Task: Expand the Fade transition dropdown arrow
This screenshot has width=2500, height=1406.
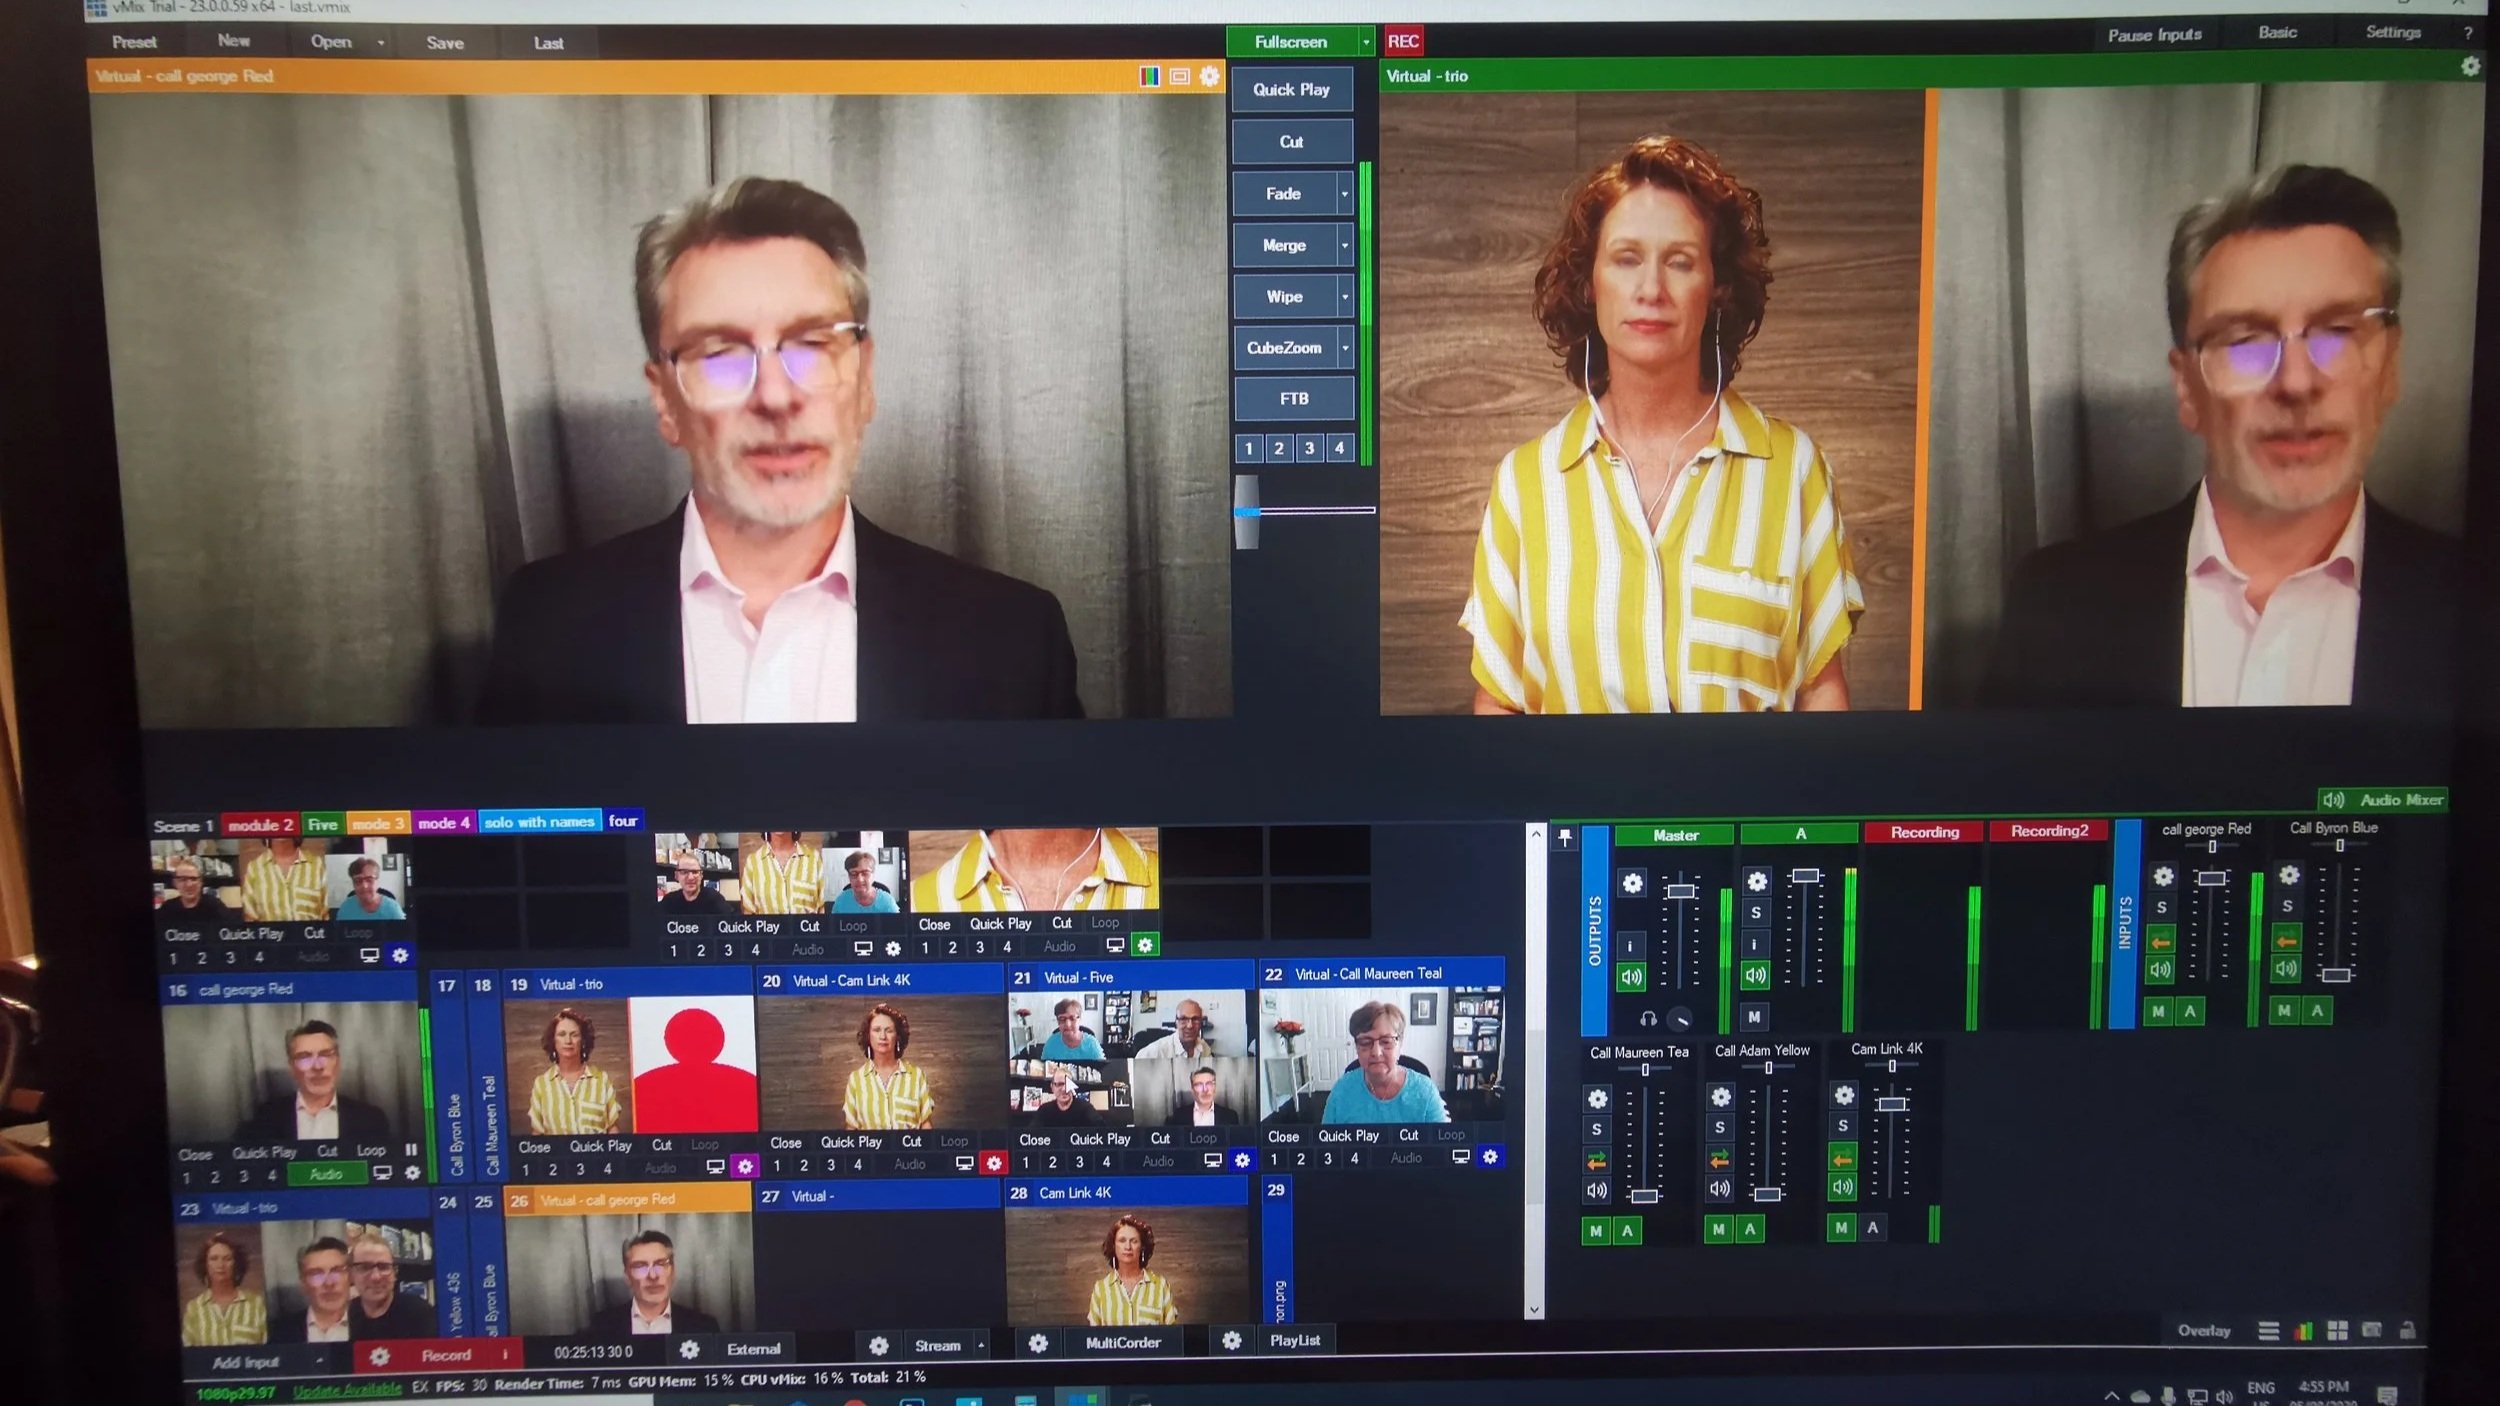Action: click(1344, 194)
